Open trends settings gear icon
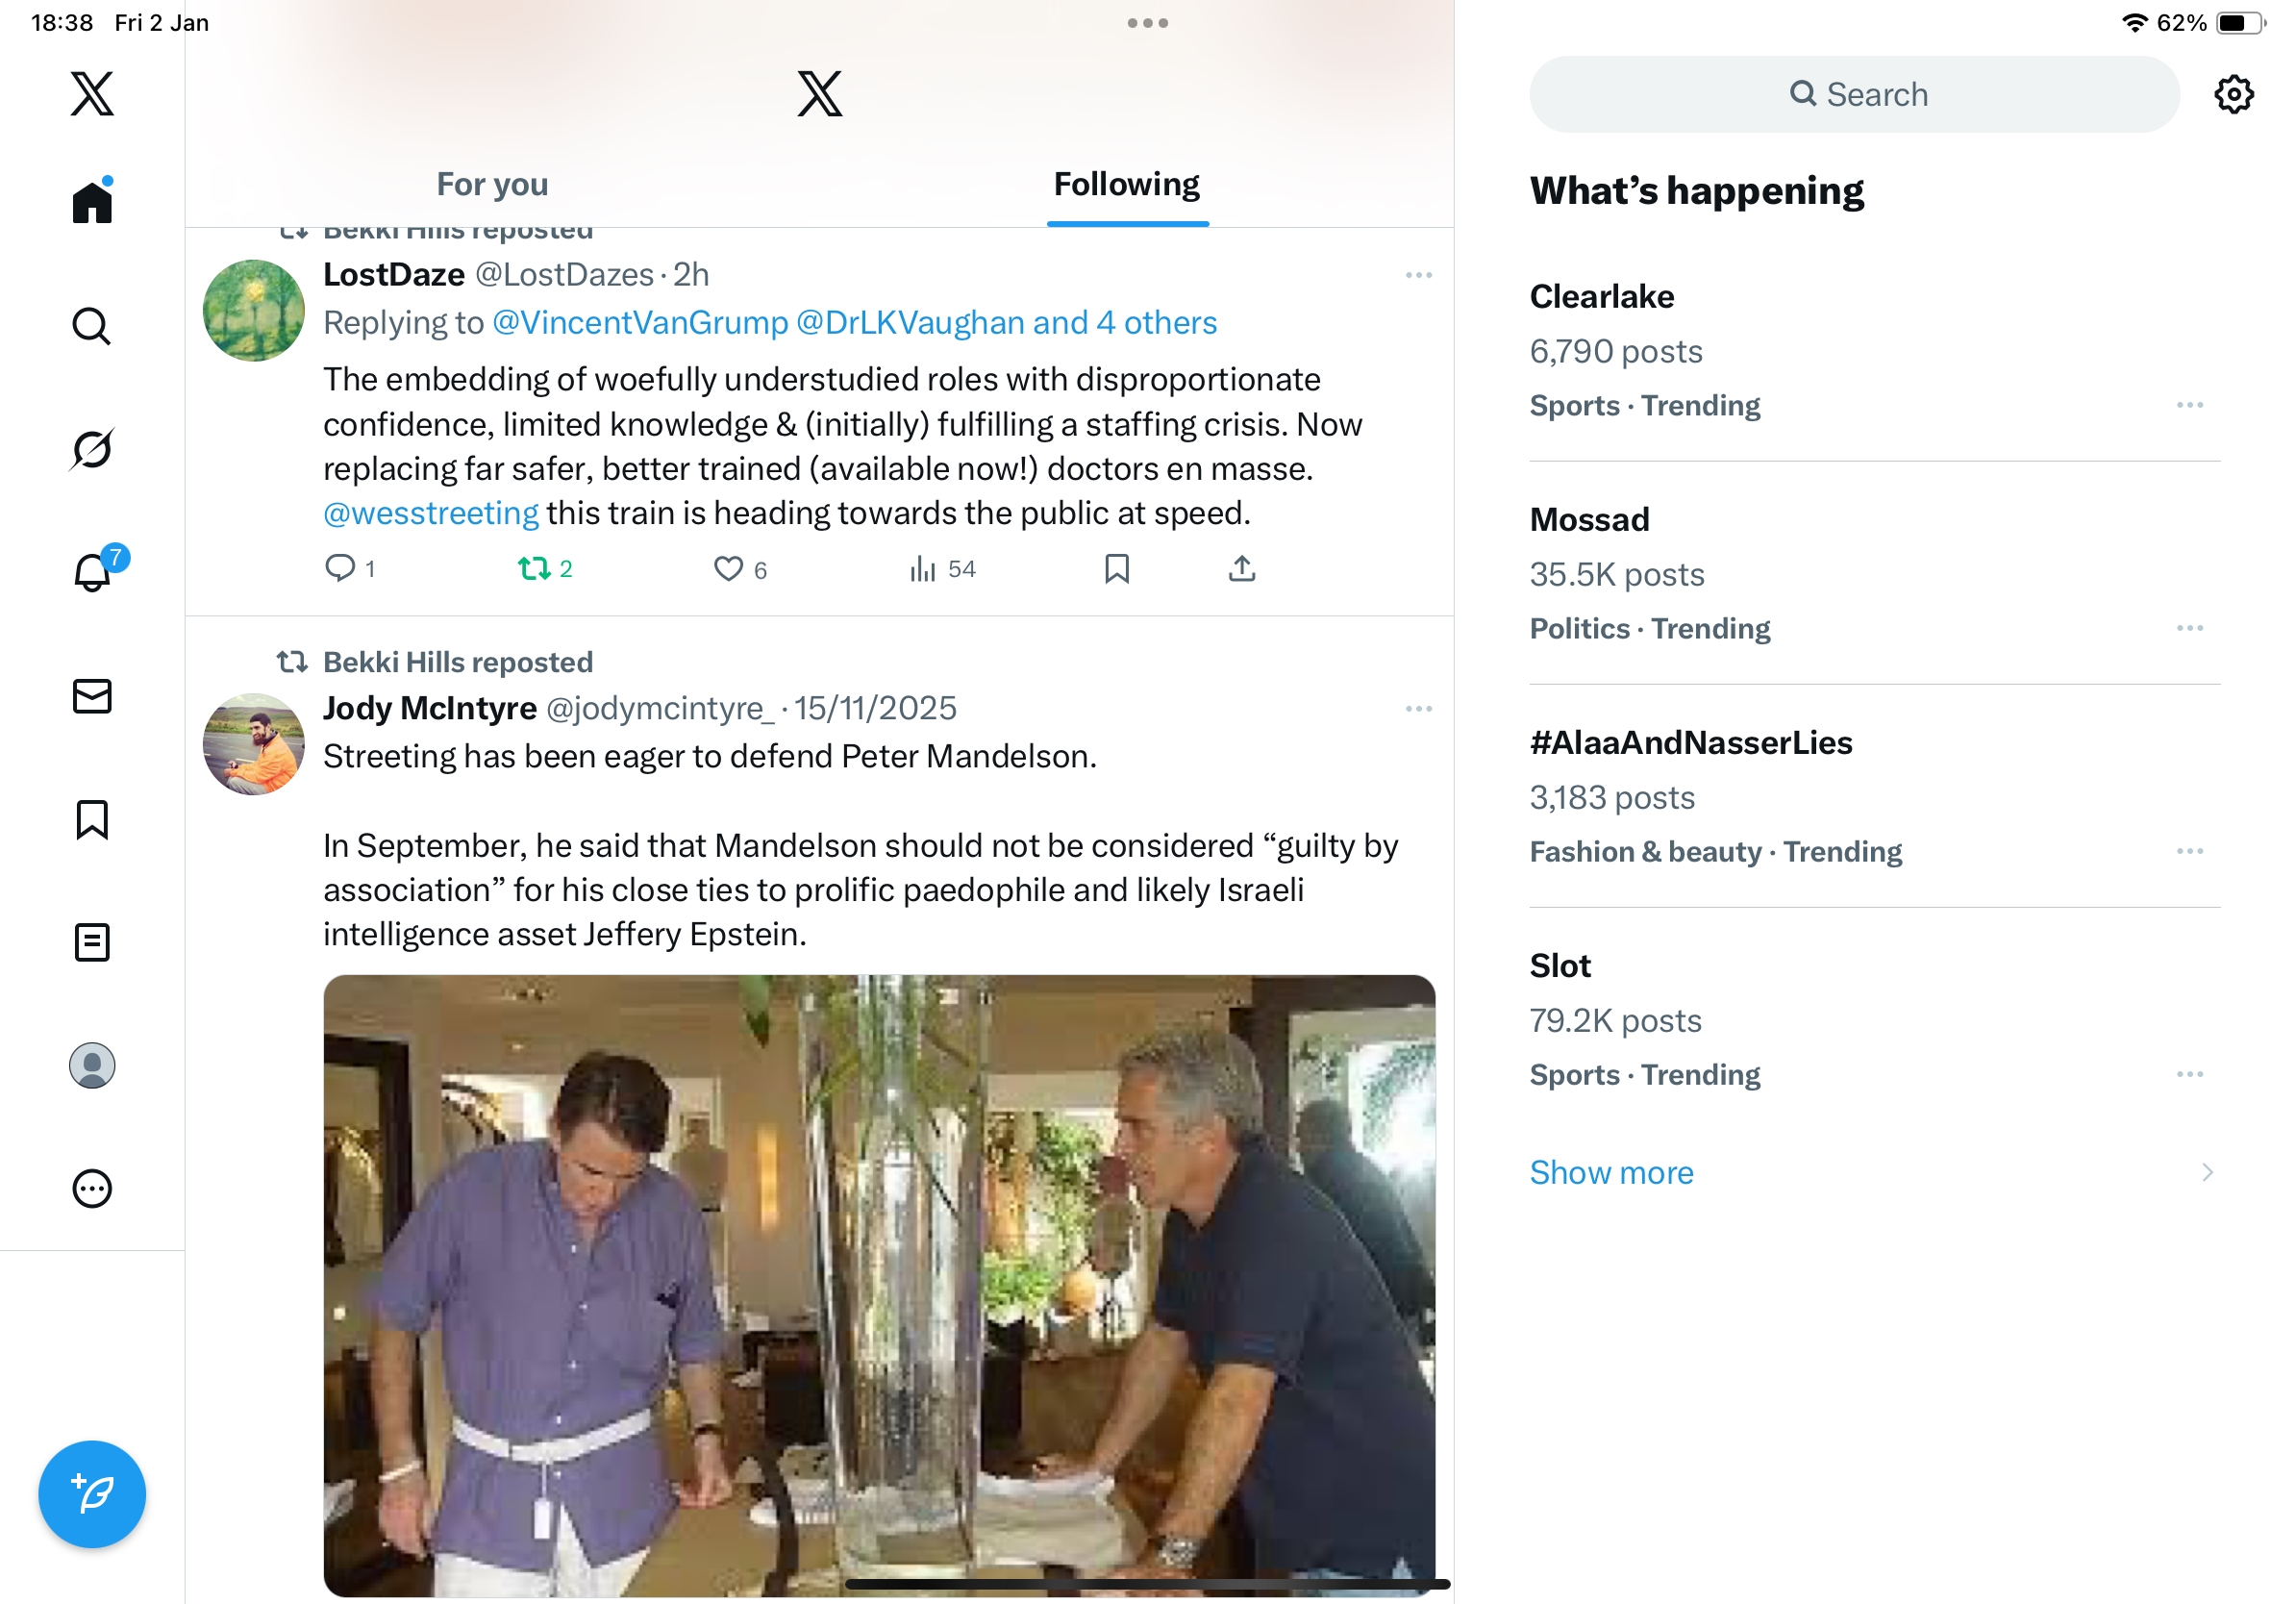 pyautogui.click(x=2233, y=94)
